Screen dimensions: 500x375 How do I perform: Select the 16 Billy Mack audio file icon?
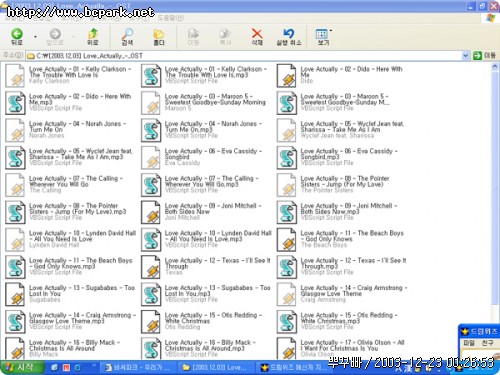click(x=15, y=348)
